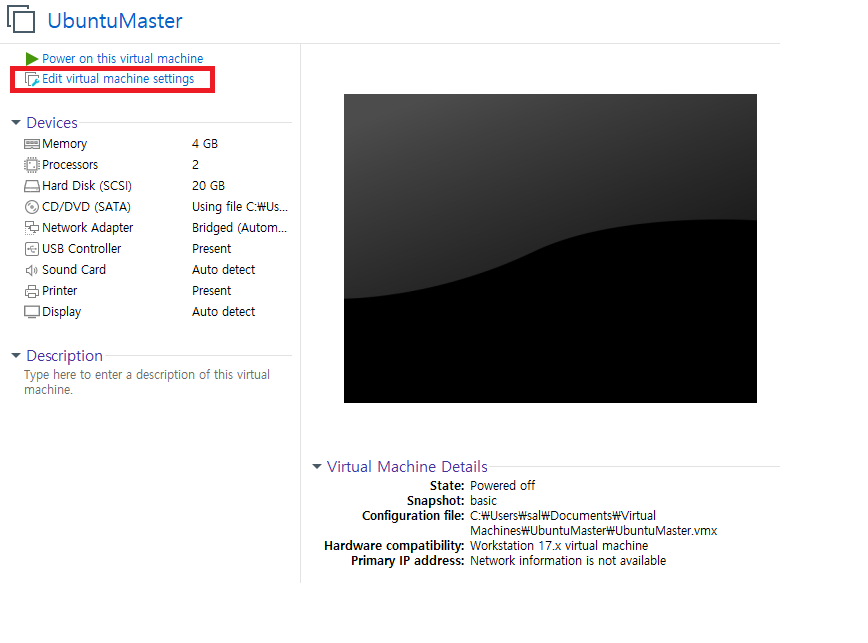868x643 pixels.
Task: Select the USB Controller icon
Action: [x=32, y=249]
